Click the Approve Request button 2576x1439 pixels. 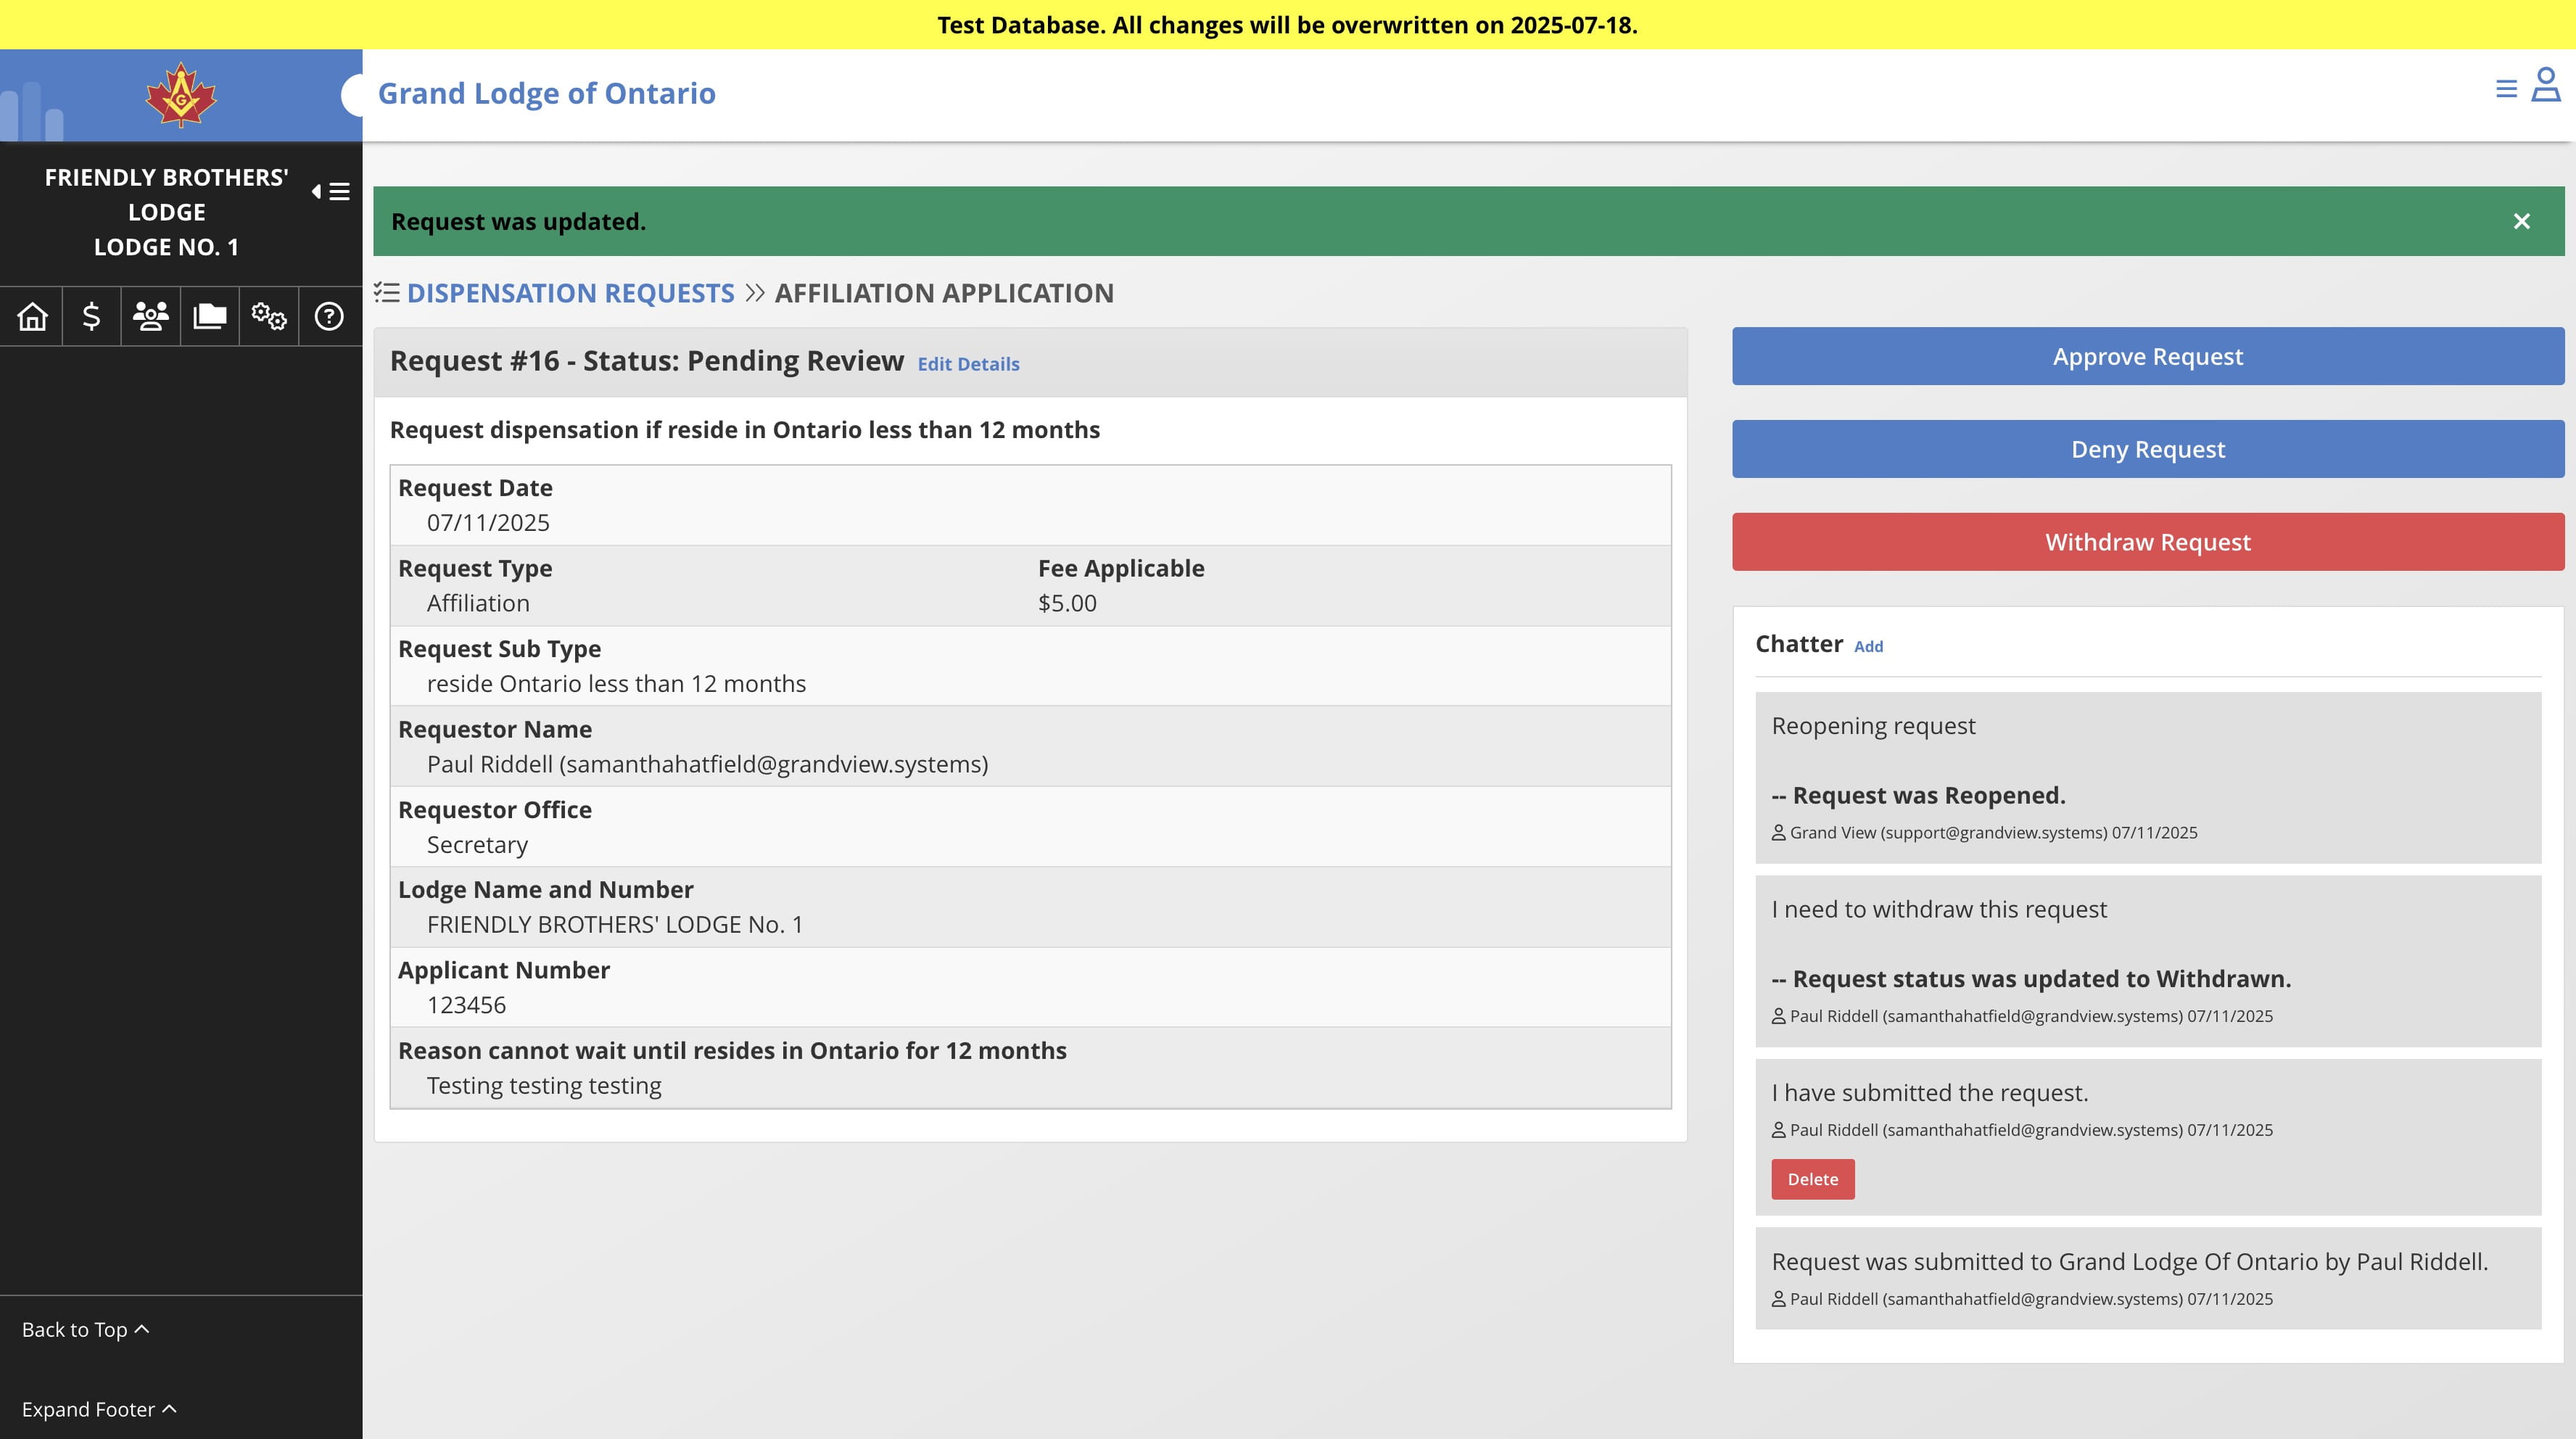(x=2148, y=356)
